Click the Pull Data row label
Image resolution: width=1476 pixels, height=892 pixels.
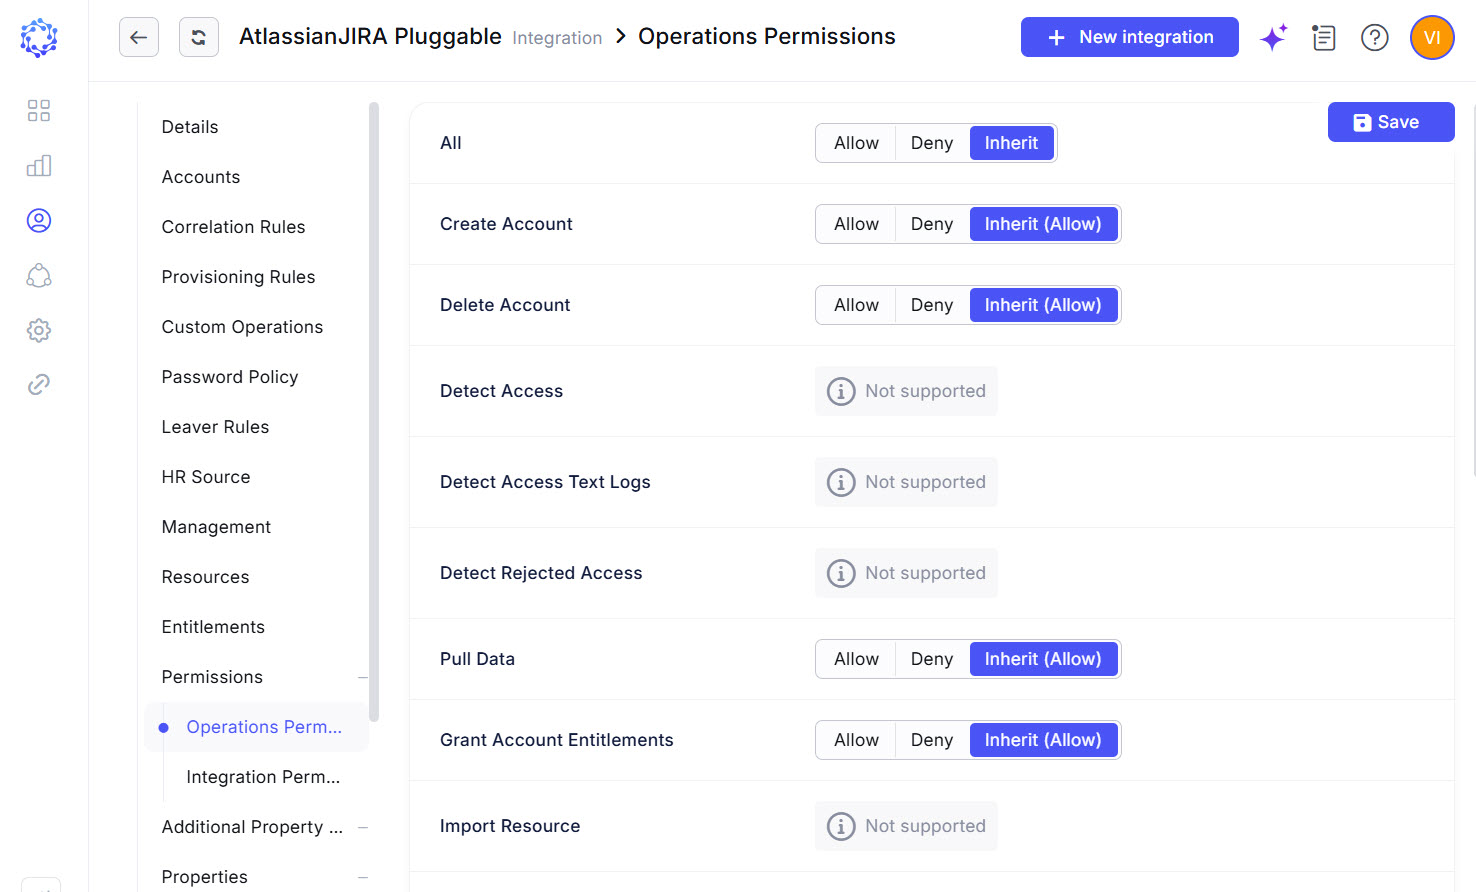click(x=477, y=659)
